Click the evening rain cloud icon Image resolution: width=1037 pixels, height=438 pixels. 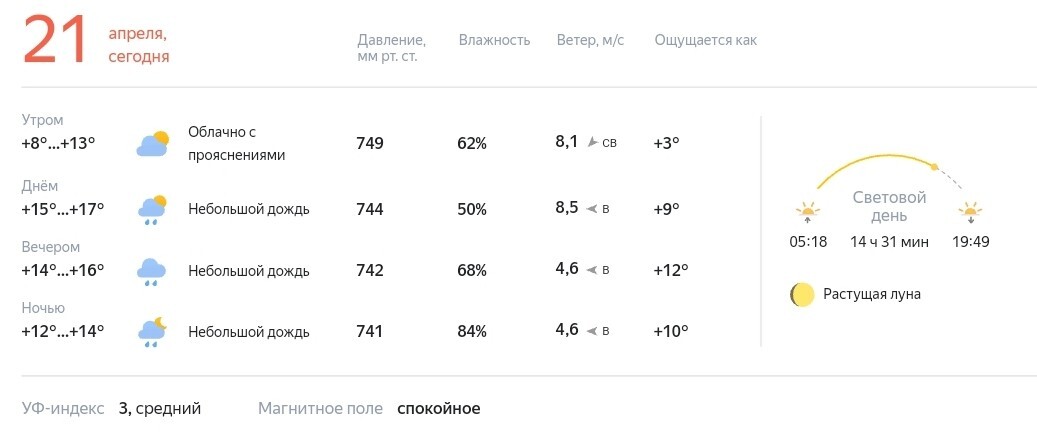click(x=151, y=271)
